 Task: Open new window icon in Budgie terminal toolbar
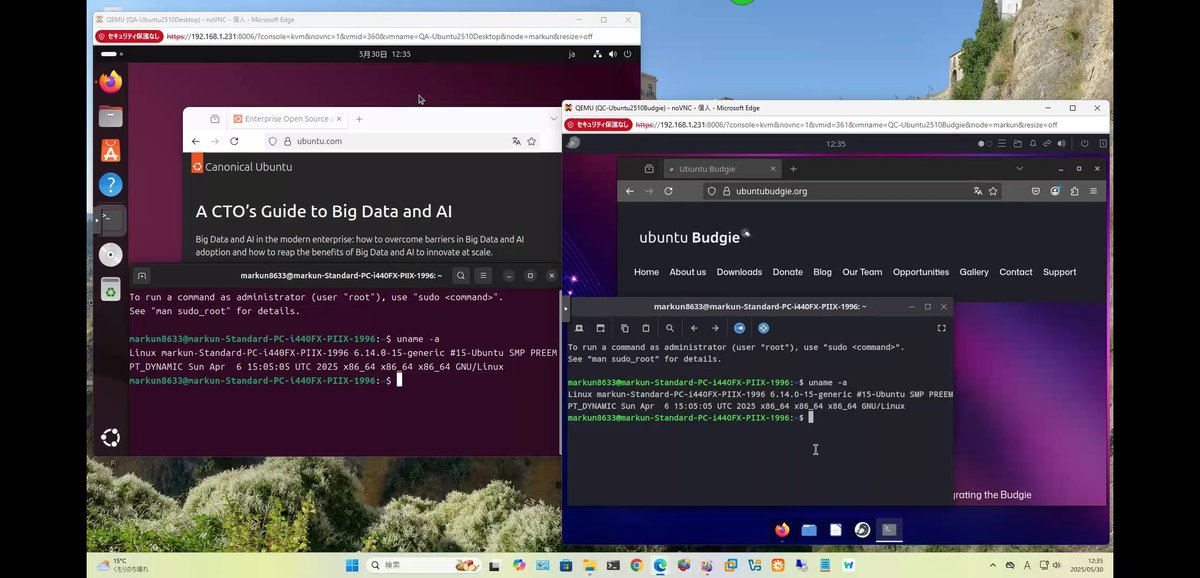[600, 328]
